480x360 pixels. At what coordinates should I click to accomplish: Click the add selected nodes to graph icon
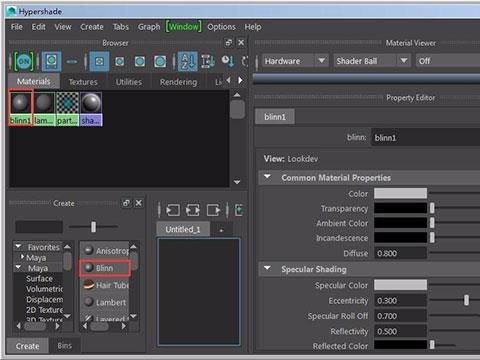(x=239, y=210)
